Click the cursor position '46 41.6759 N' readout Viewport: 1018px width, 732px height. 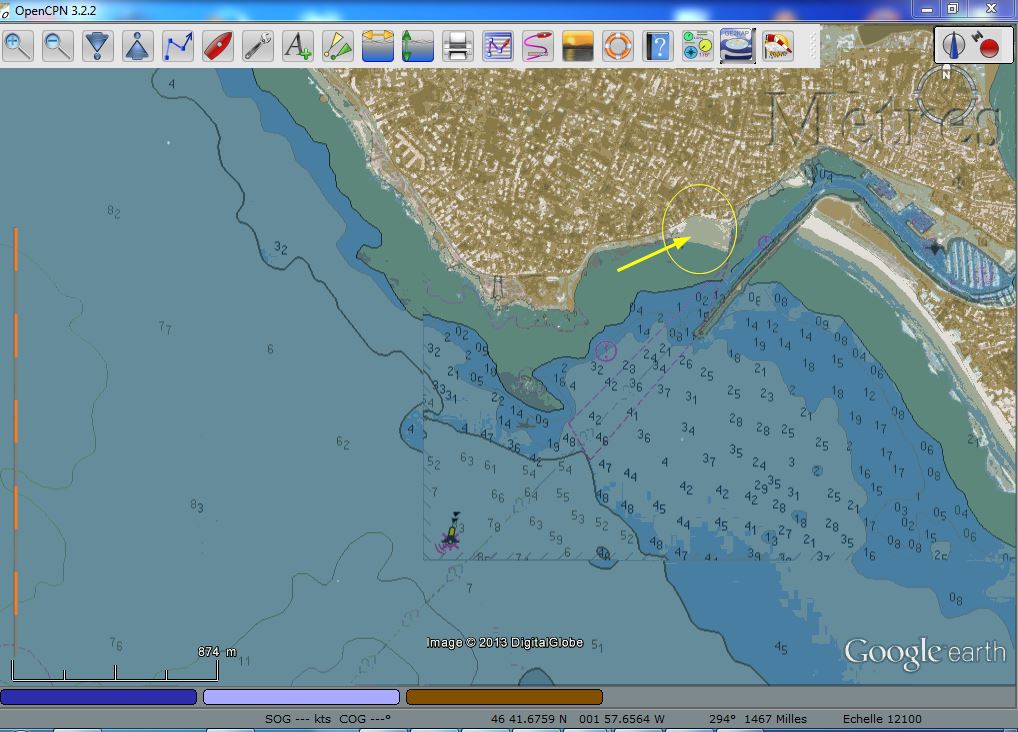[x=529, y=719]
